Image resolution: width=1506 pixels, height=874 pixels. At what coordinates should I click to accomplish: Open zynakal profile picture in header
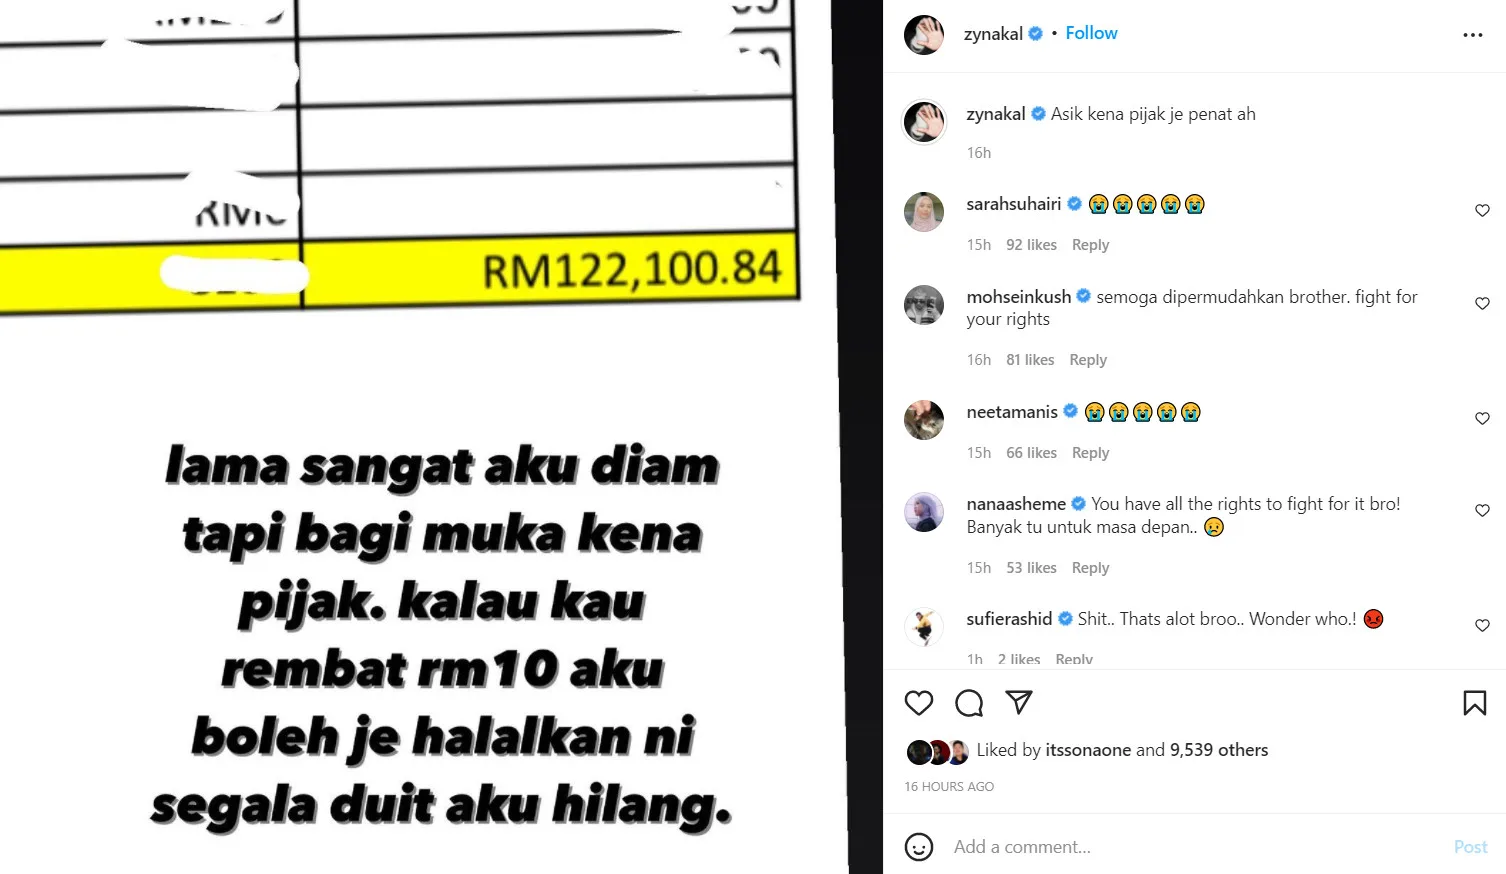pyautogui.click(x=924, y=35)
